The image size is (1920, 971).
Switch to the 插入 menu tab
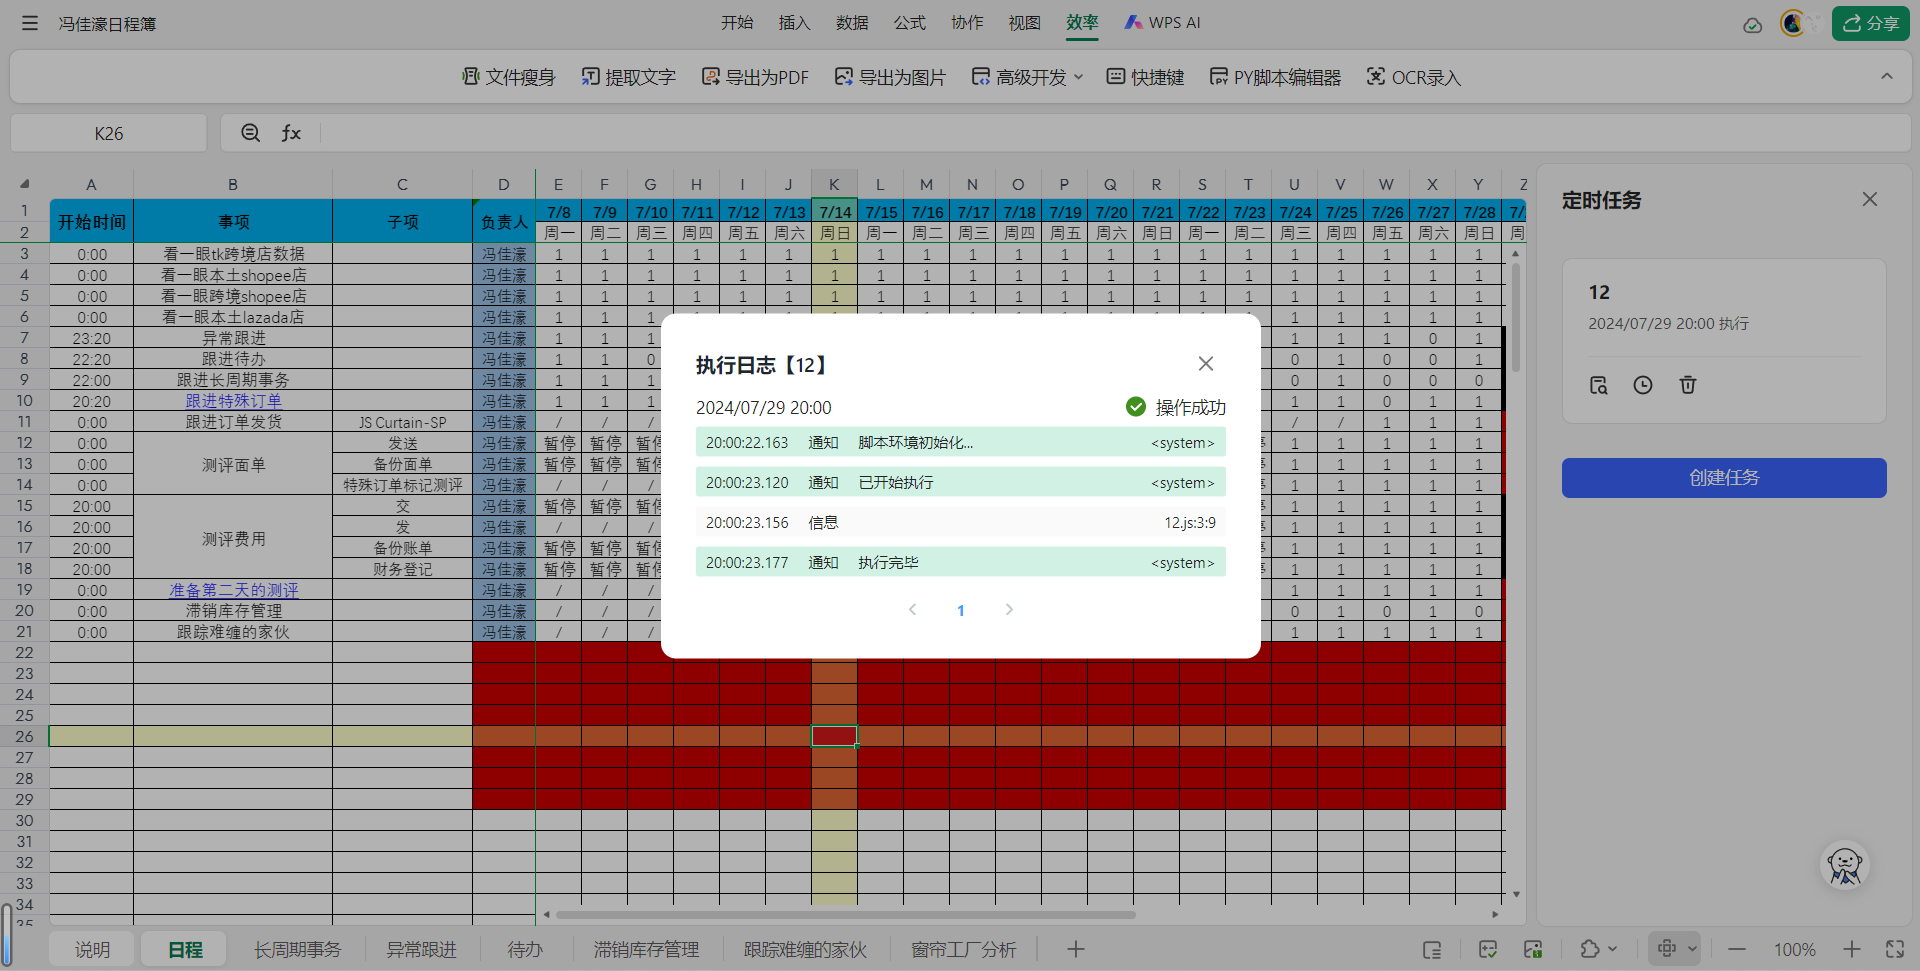(x=794, y=22)
